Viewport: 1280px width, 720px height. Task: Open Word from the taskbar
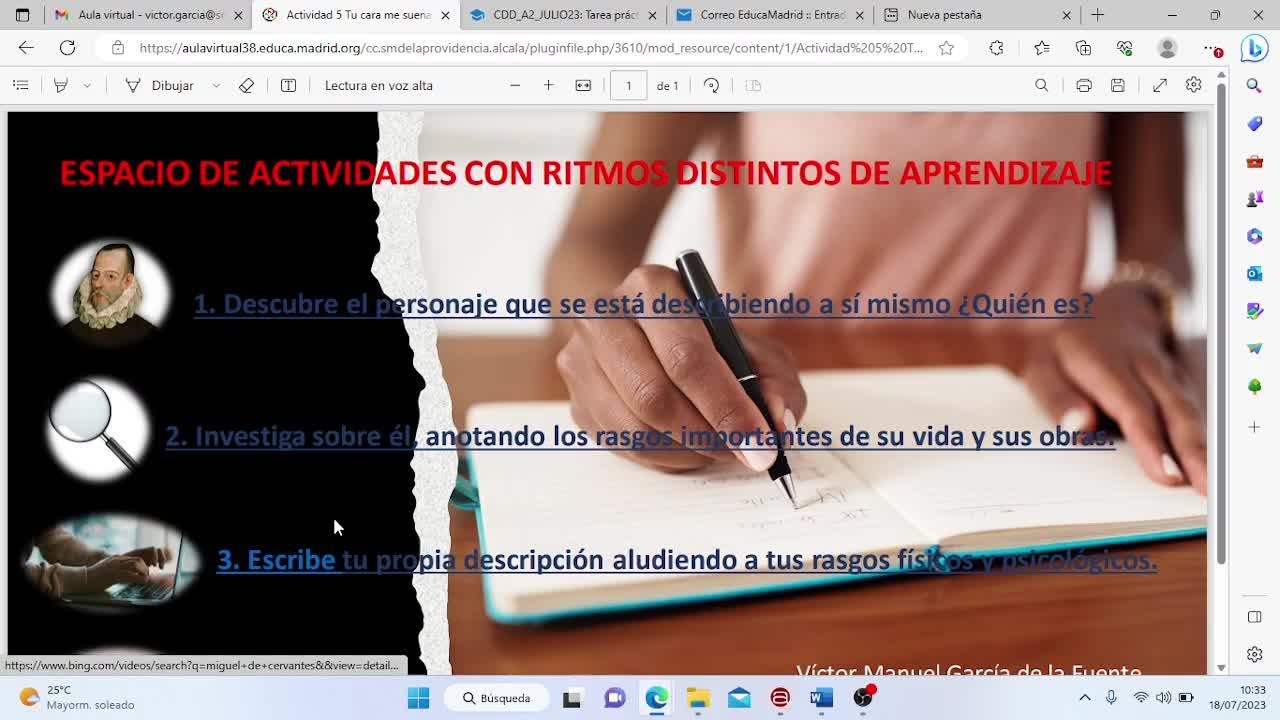tap(821, 698)
